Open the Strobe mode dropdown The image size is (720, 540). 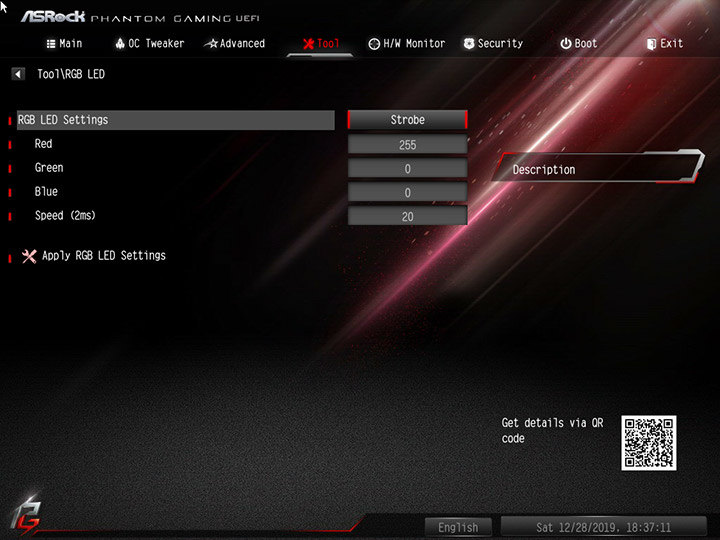pos(407,120)
